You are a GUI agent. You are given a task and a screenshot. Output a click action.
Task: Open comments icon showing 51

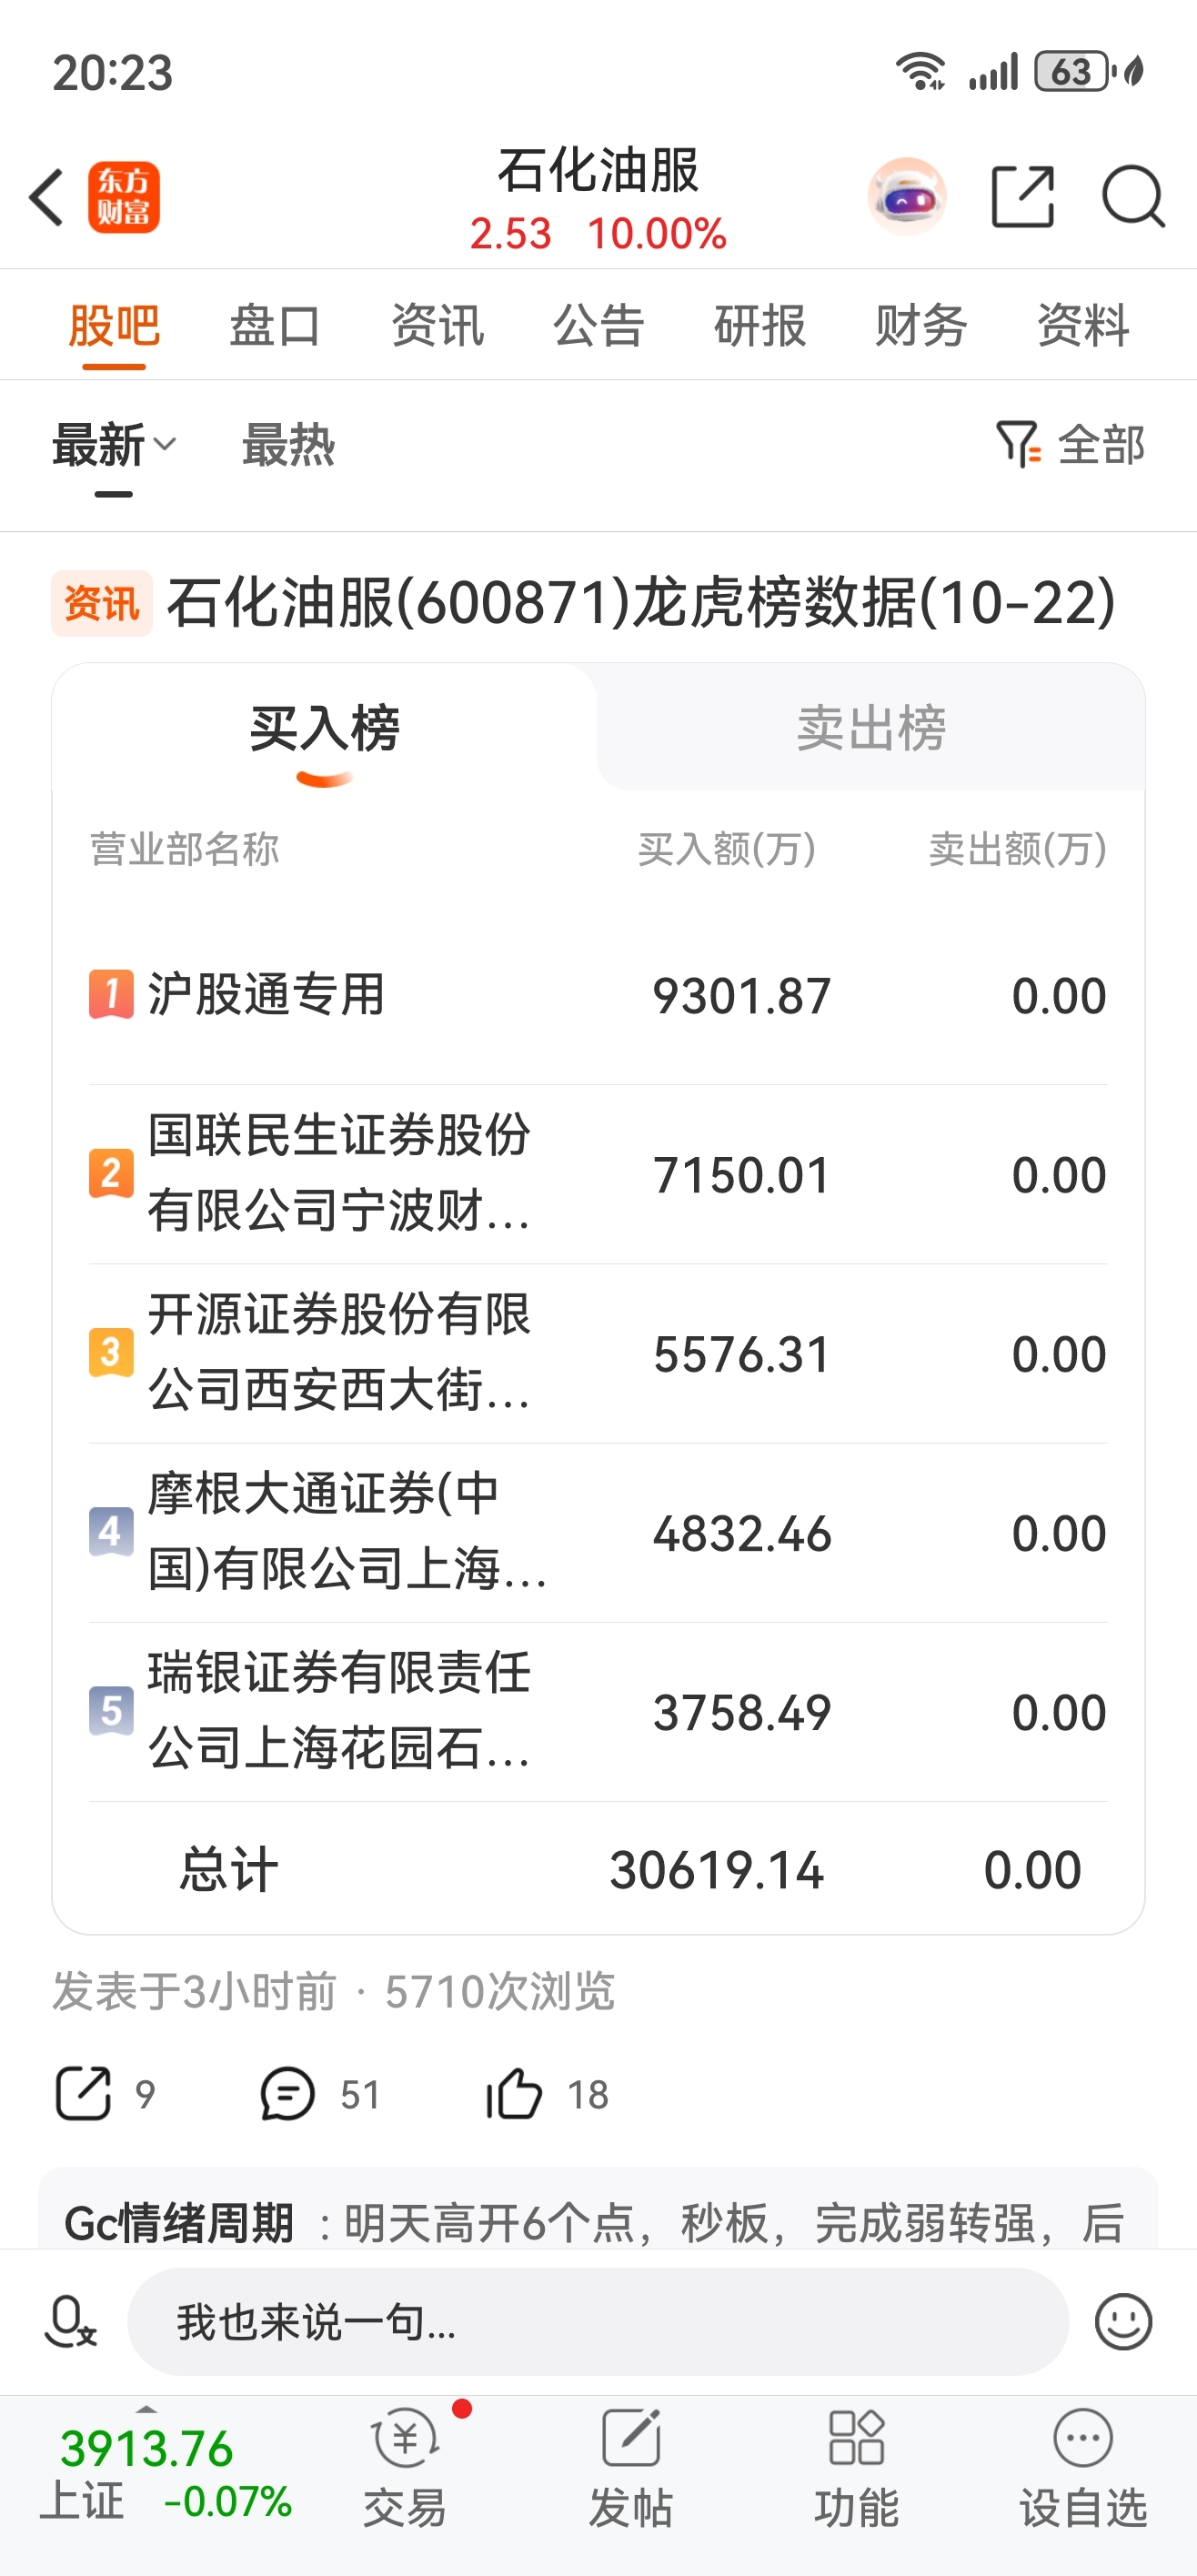(x=288, y=2093)
